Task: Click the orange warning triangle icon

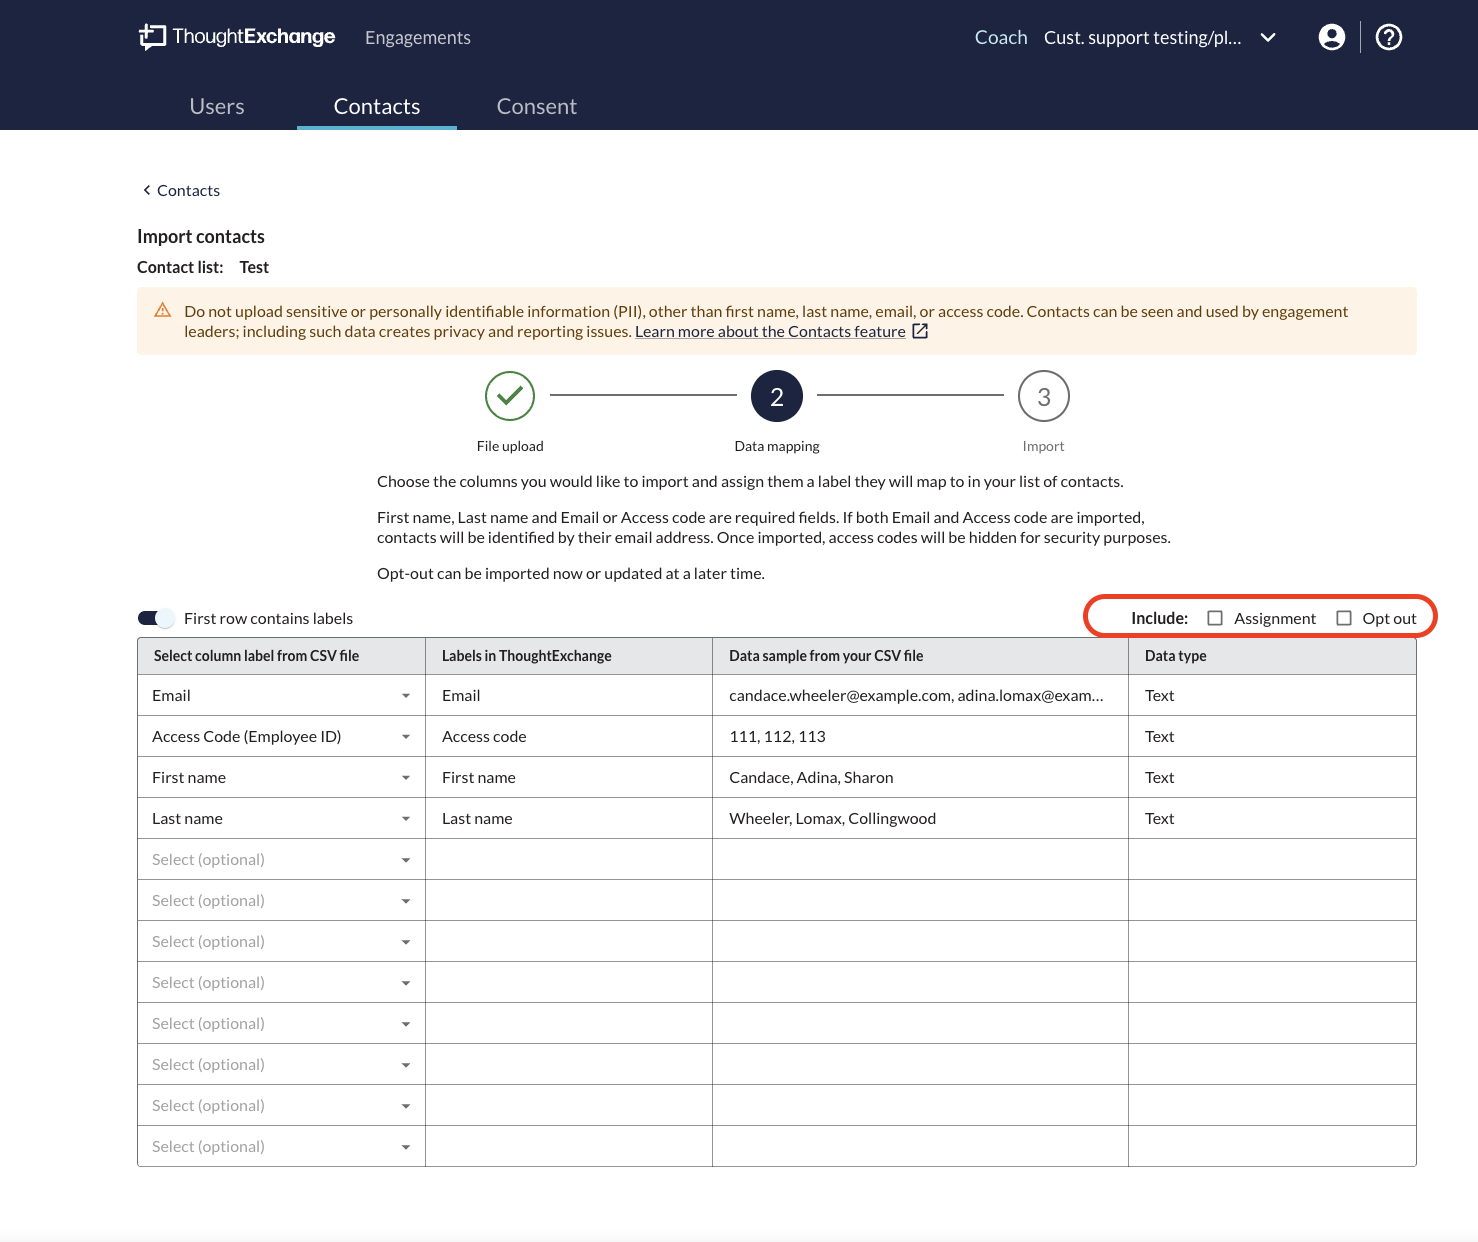Action: point(163,311)
